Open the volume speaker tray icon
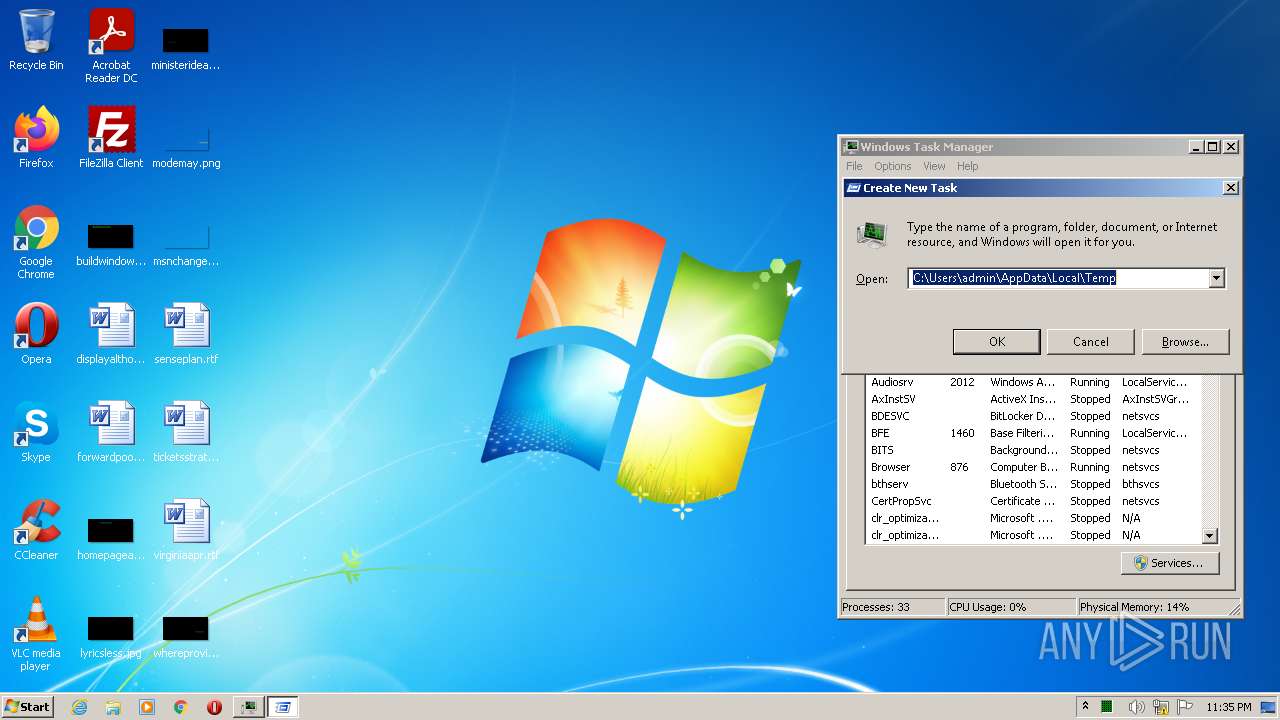The height and width of the screenshot is (720, 1280). pyautogui.click(x=1137, y=707)
